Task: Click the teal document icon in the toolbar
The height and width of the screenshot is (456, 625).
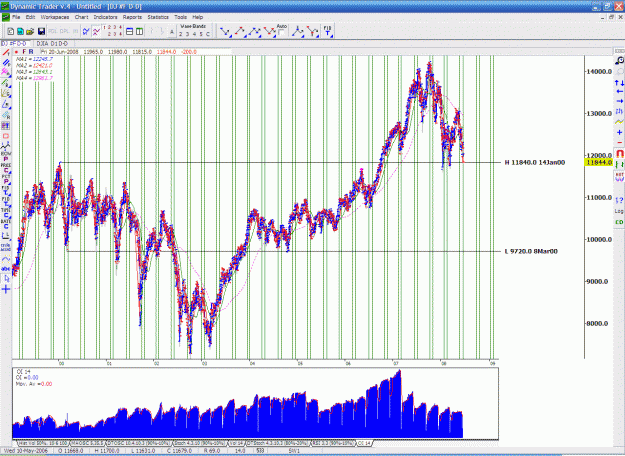Action: [20, 31]
